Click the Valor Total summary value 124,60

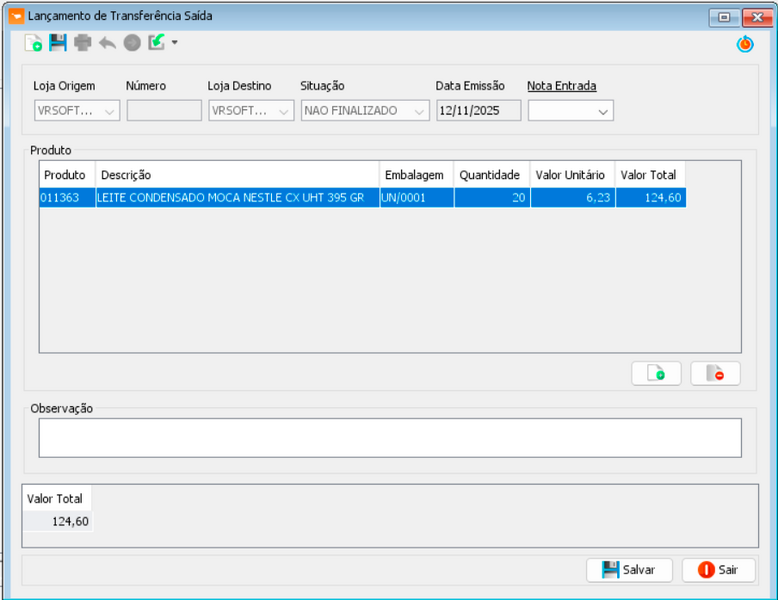[x=58, y=521]
